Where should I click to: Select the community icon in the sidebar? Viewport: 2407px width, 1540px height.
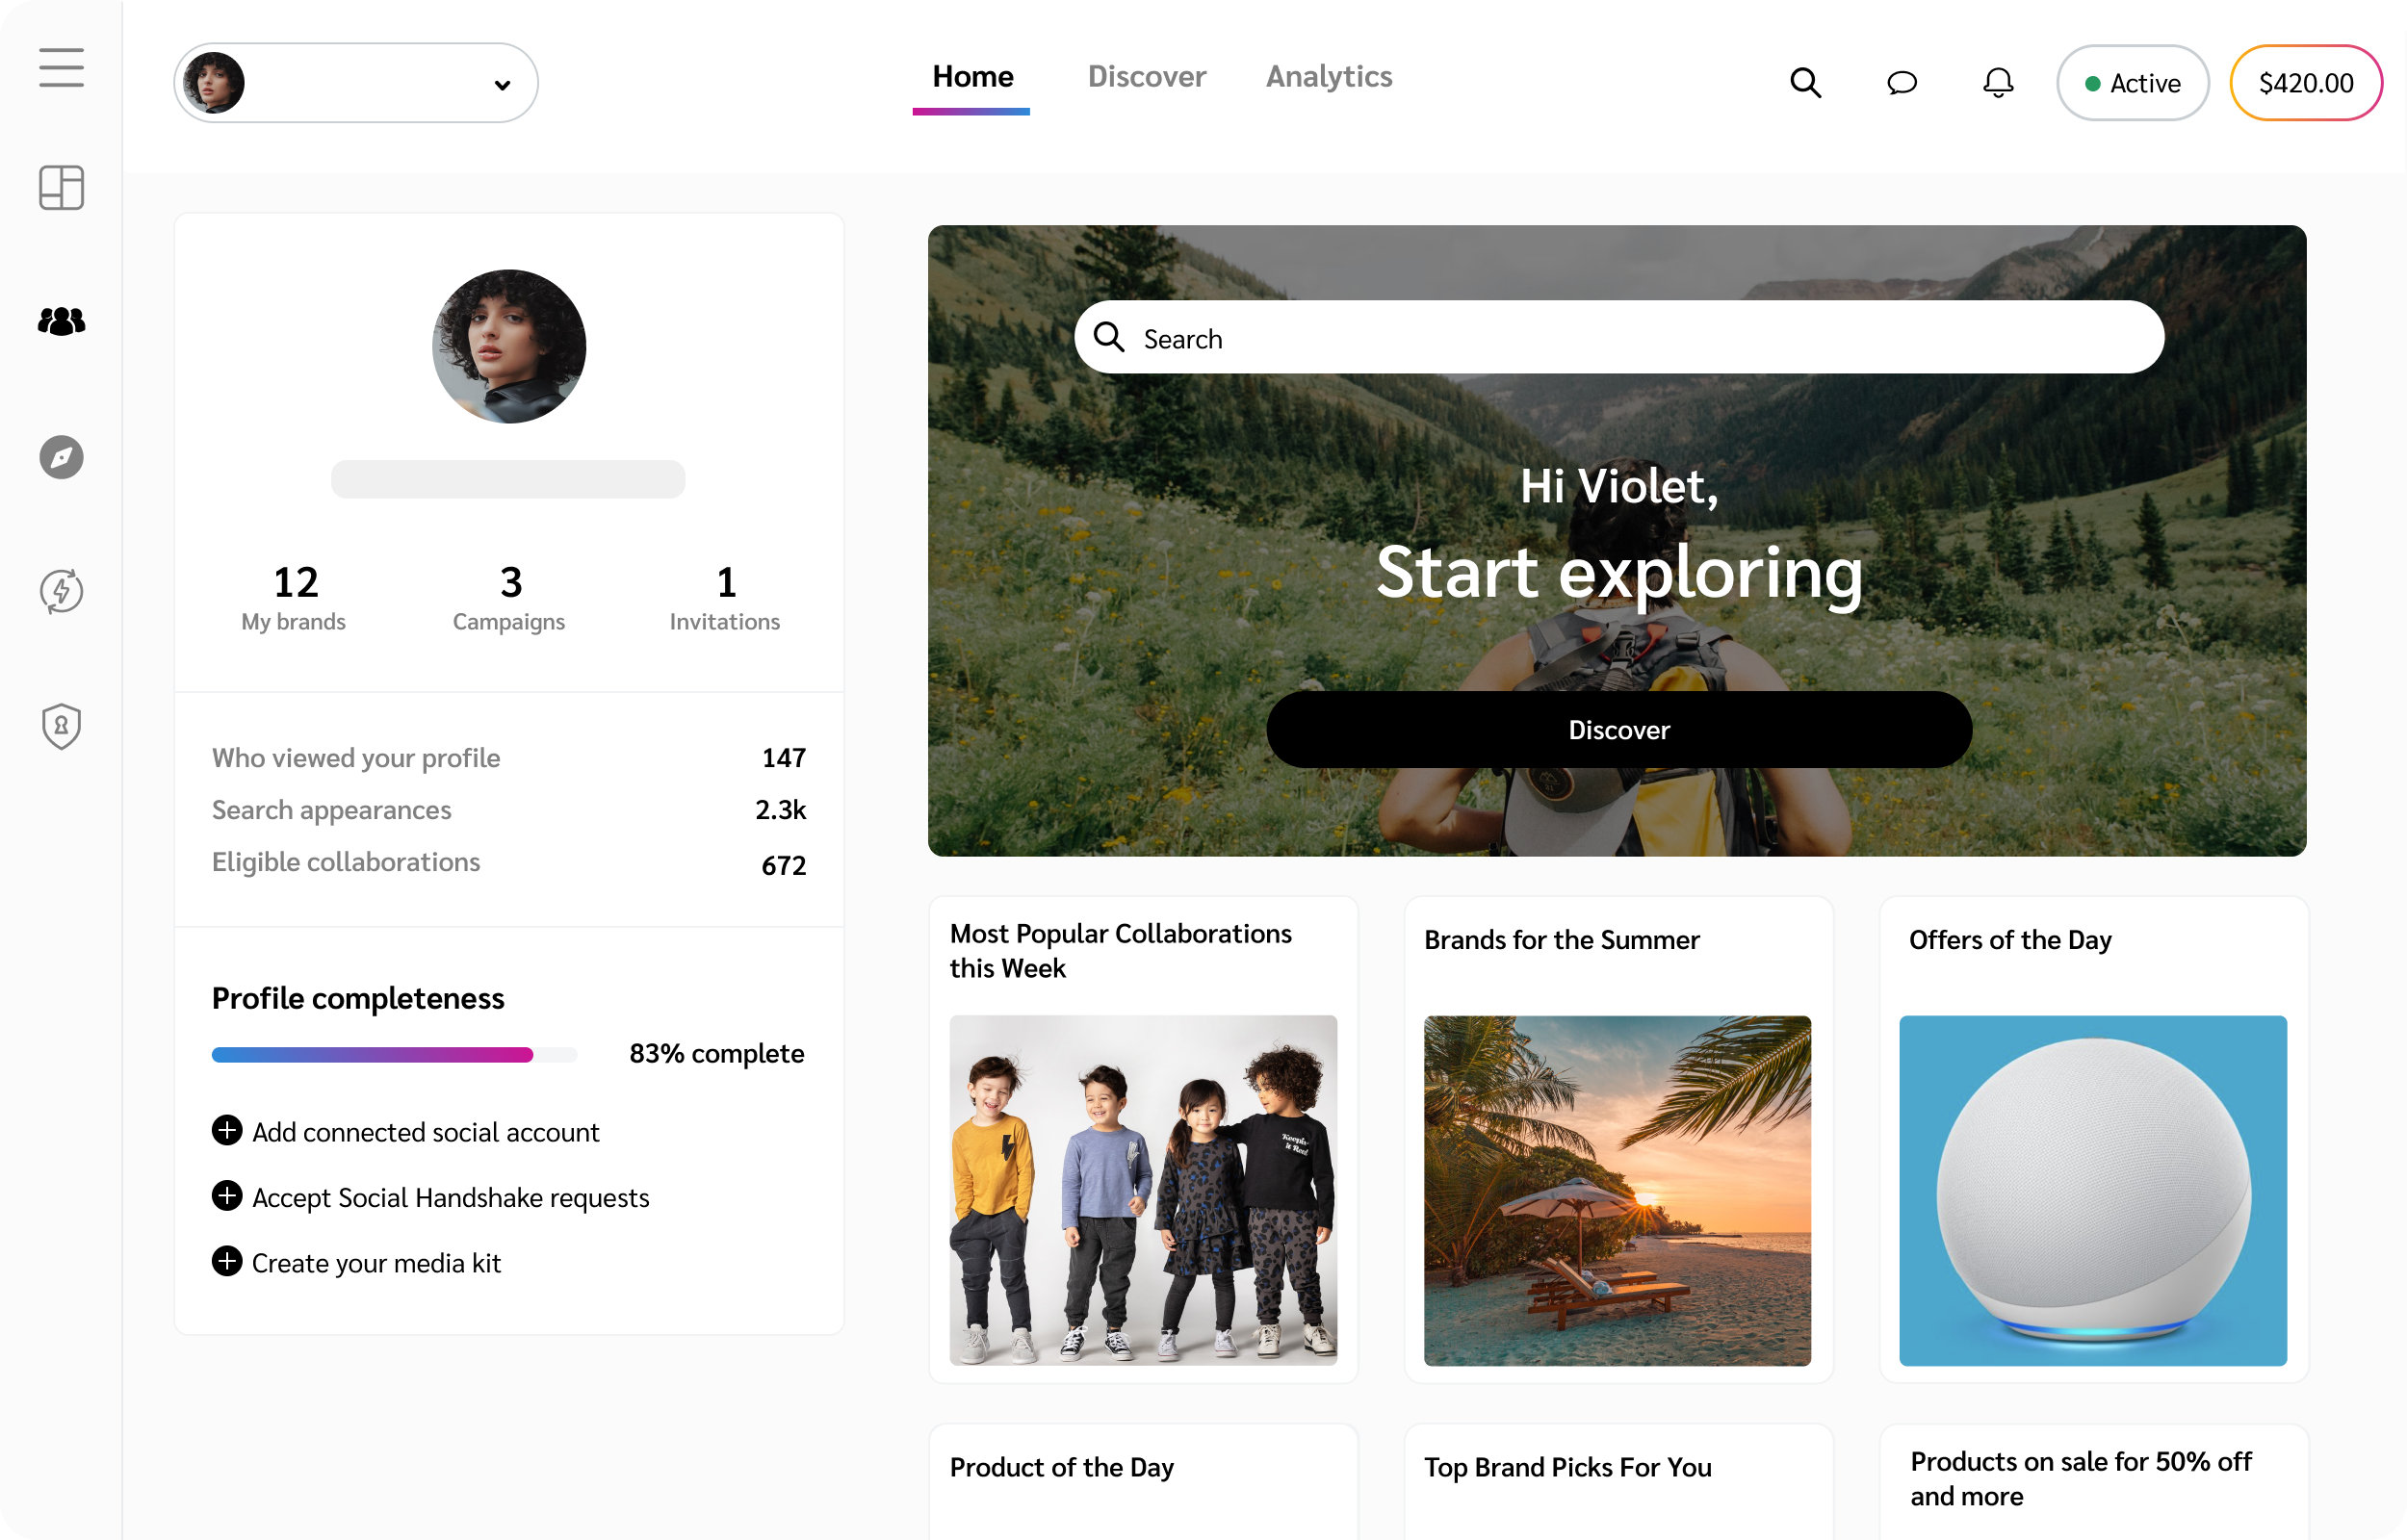tap(61, 321)
